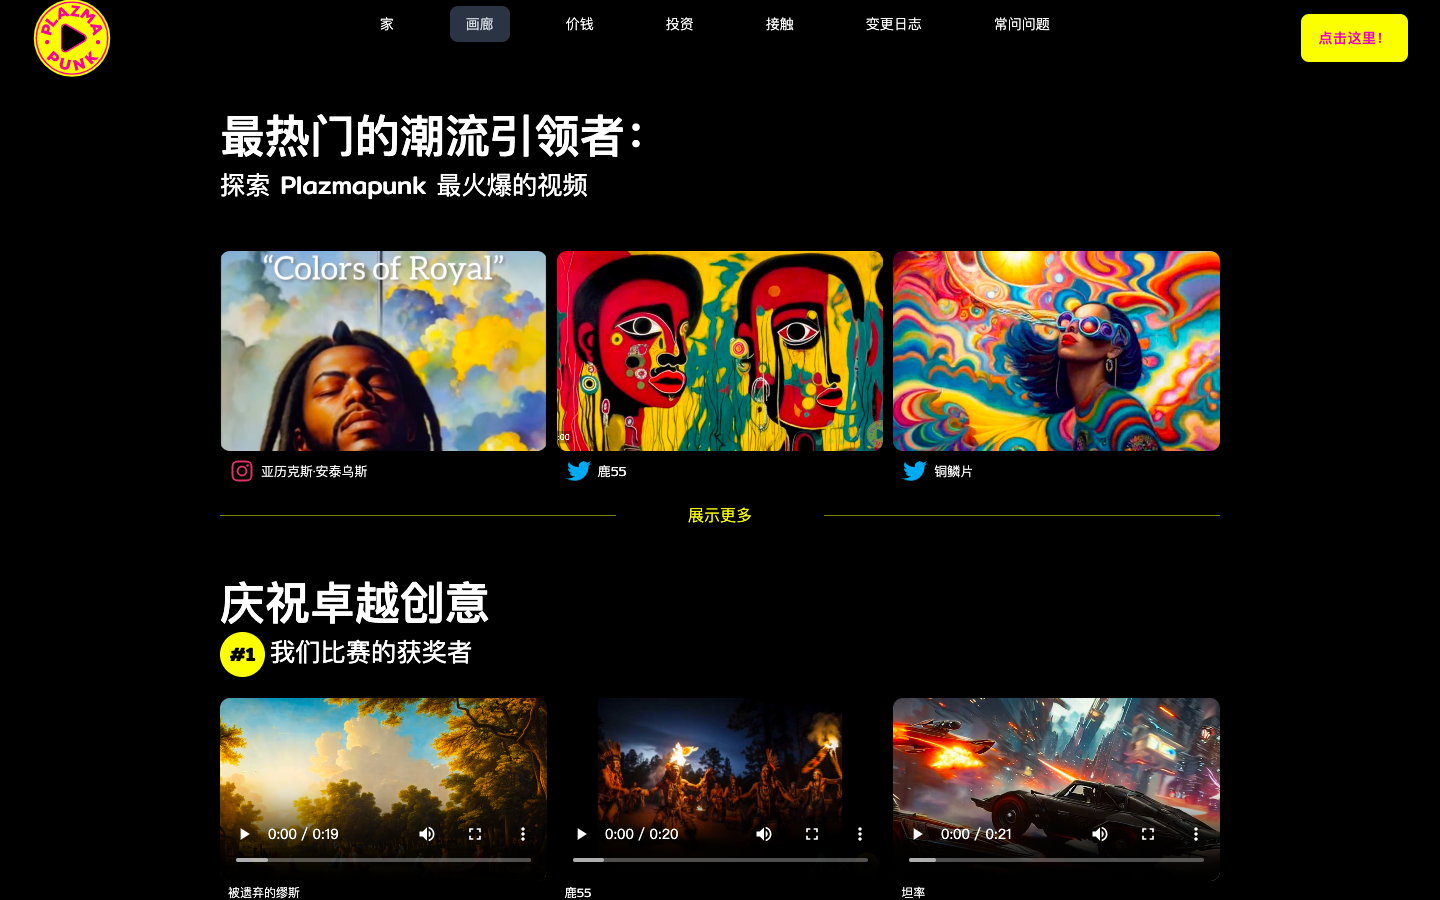Play the 0:20 campfire video
Viewport: 1440px width, 900px height.
coord(581,834)
